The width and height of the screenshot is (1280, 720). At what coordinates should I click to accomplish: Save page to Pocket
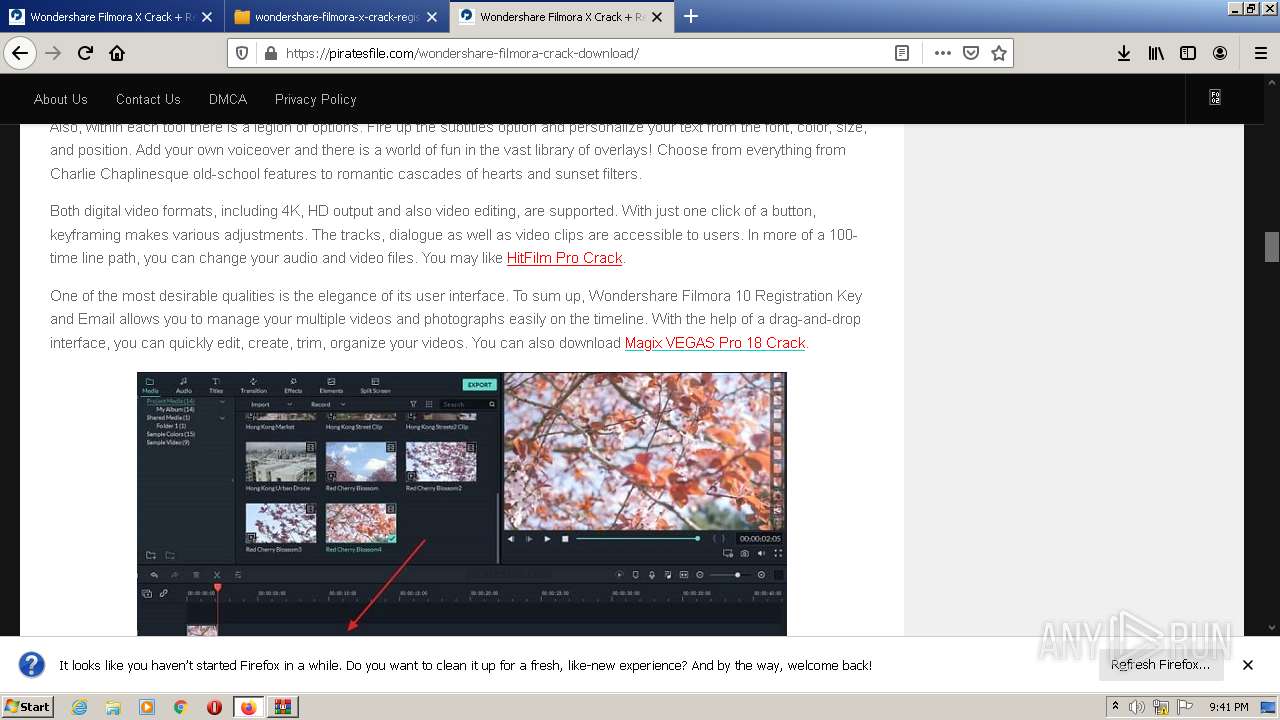[x=970, y=53]
